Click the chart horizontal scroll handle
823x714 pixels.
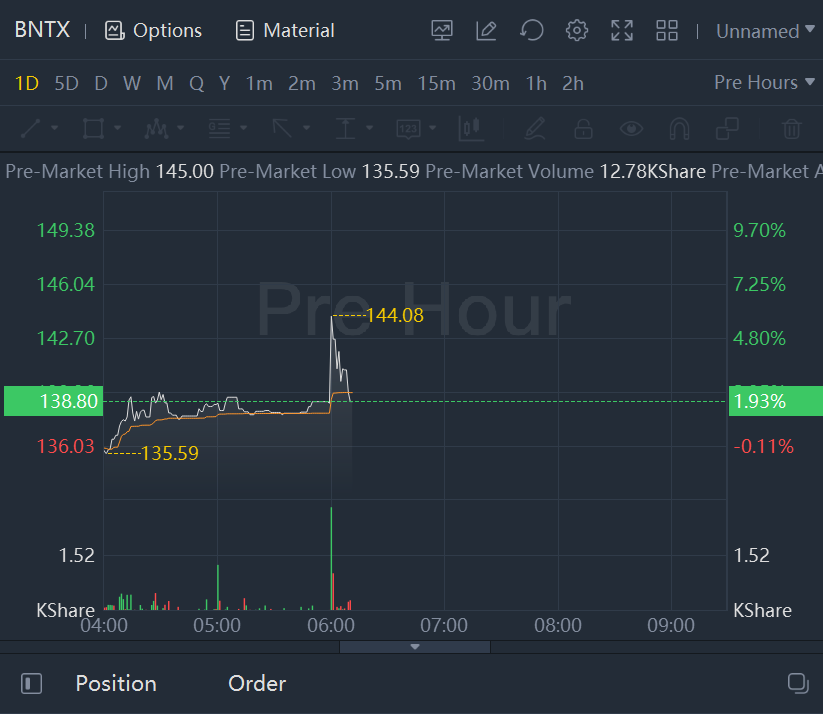click(415, 647)
